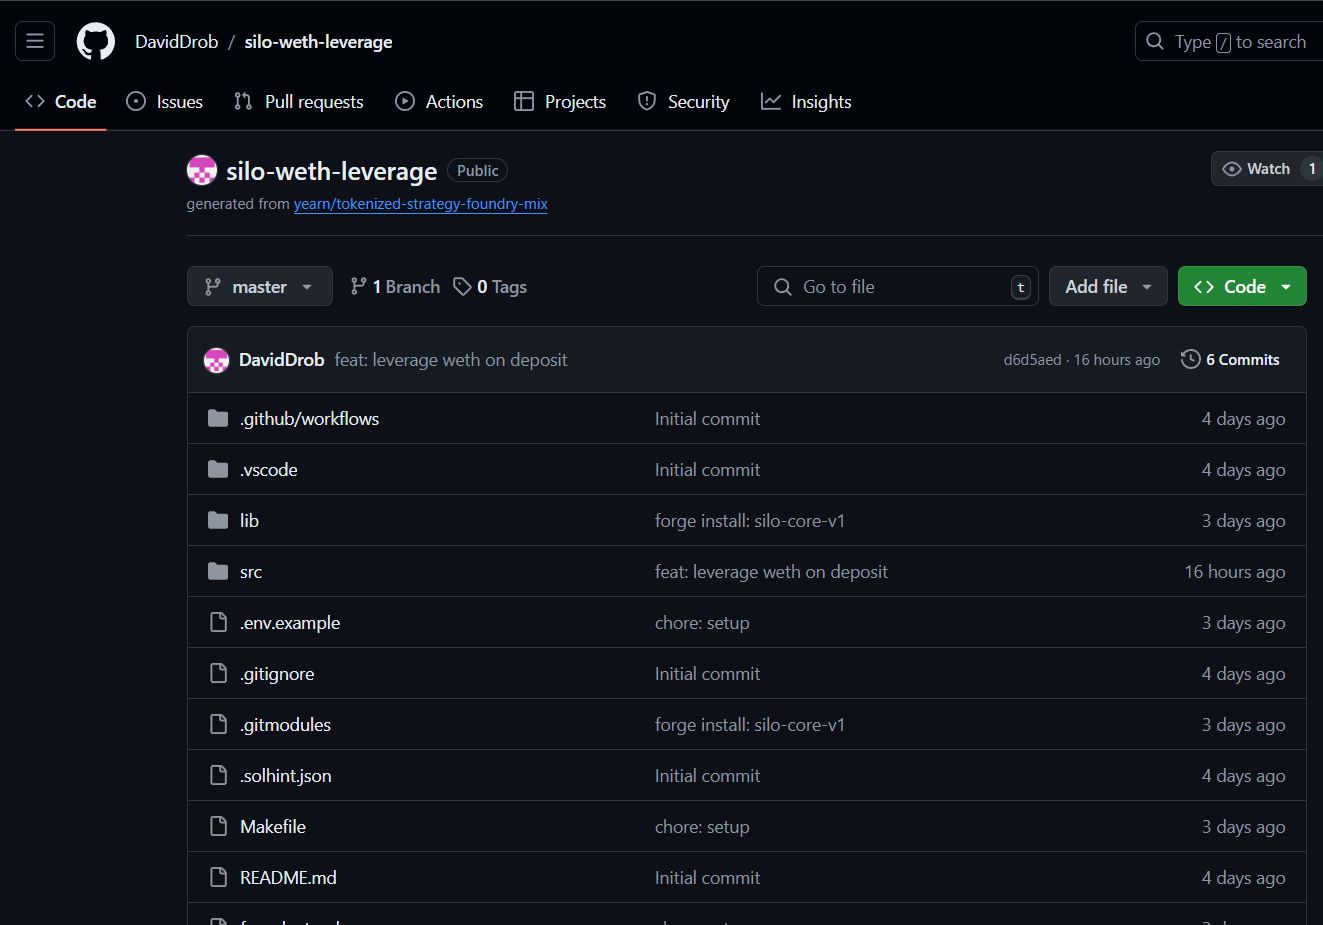Open the lib folder
1323x925 pixels.
[249, 520]
